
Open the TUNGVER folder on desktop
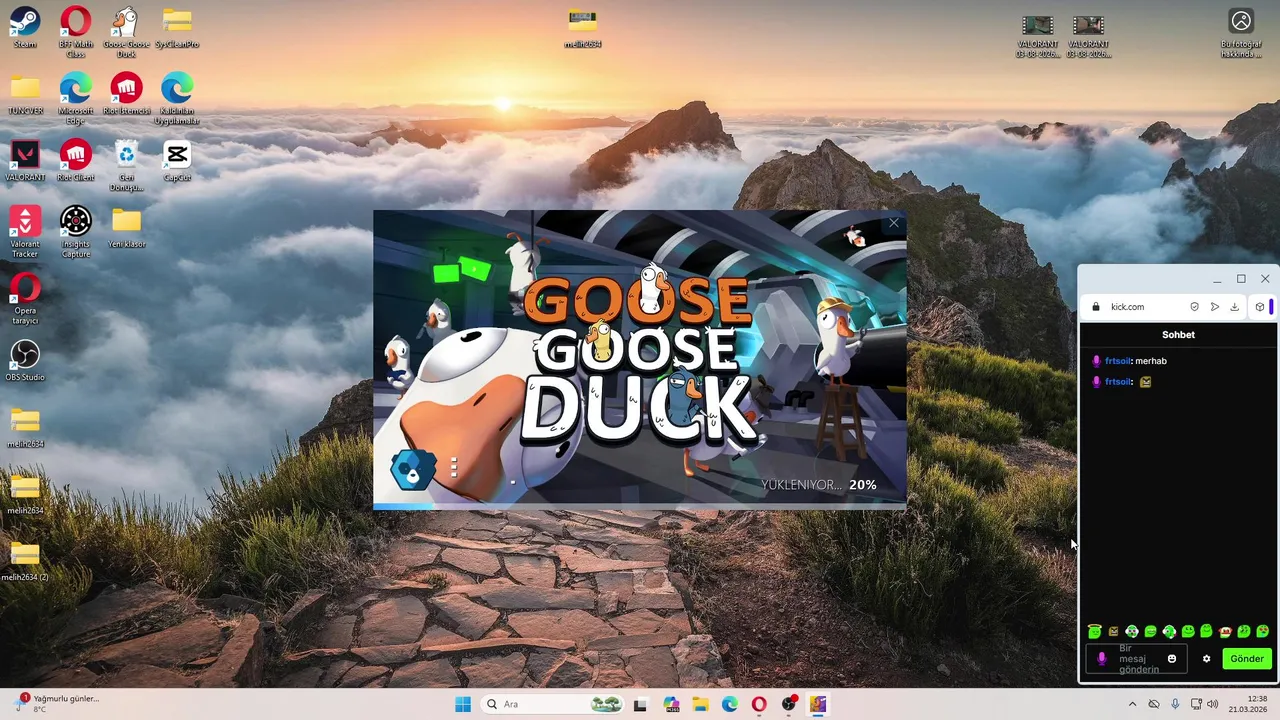coord(25,95)
